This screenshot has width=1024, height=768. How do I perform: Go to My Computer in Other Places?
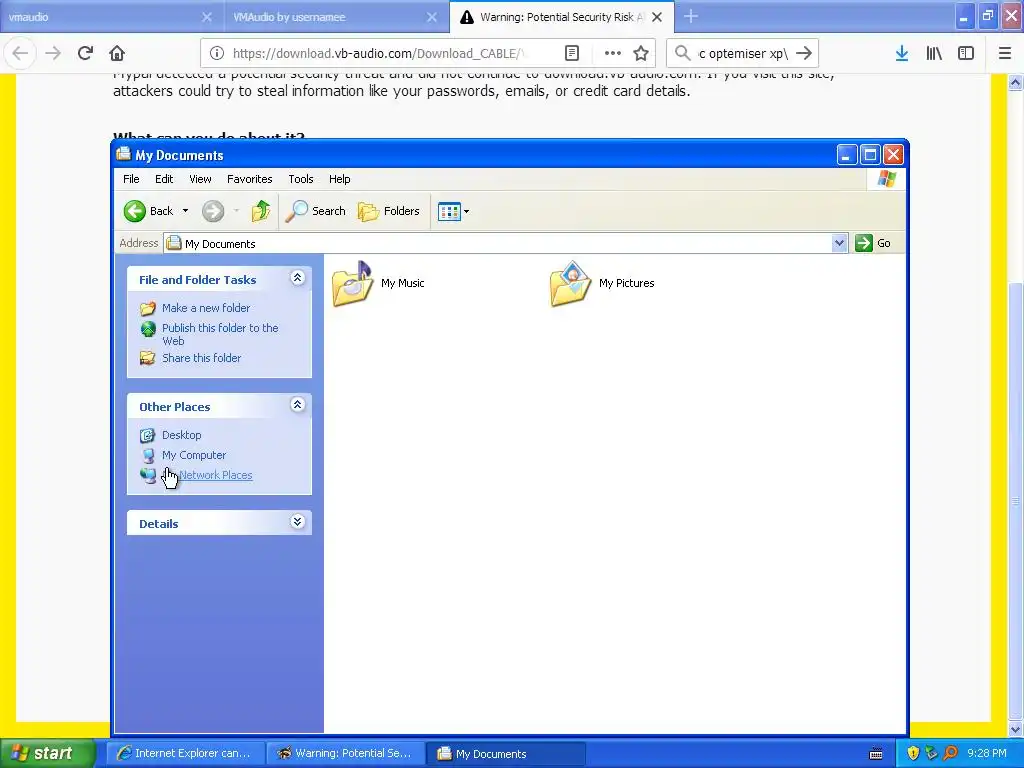194,455
